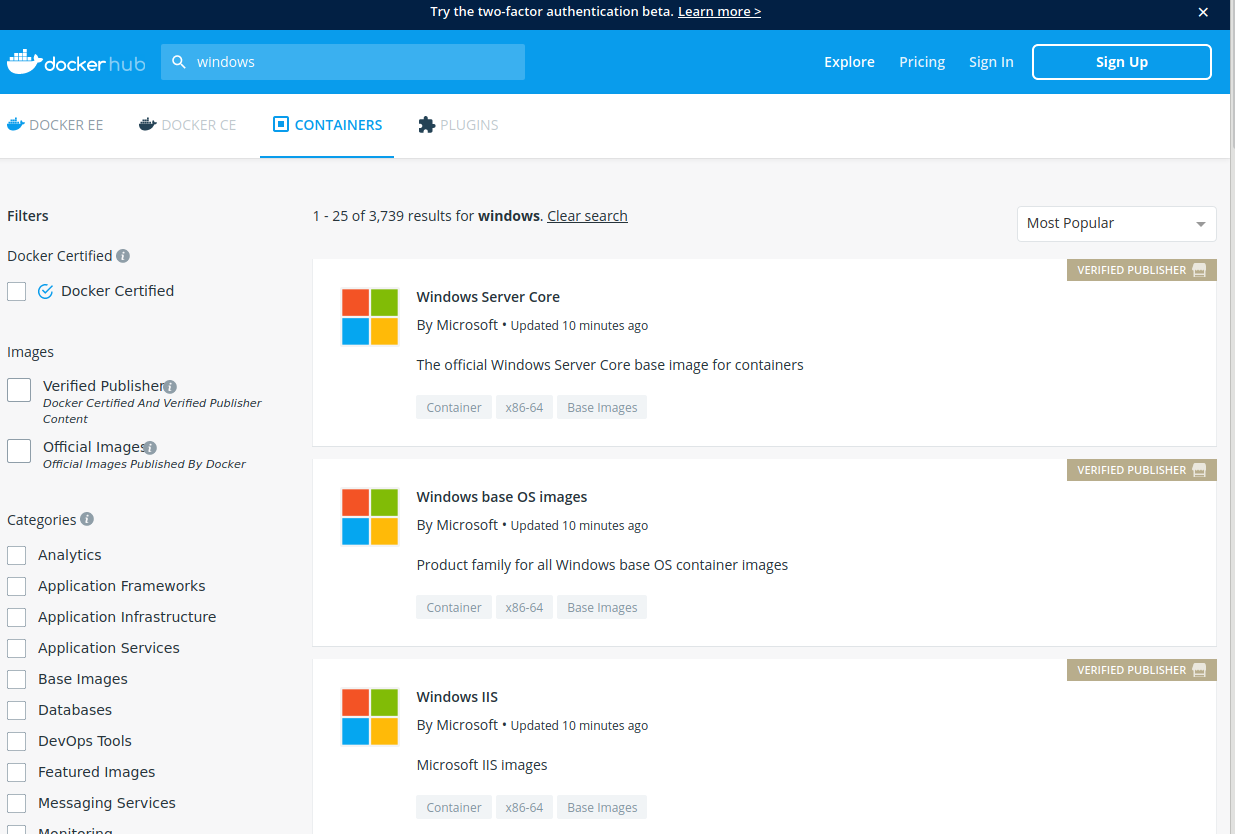1235x834 pixels.
Task: Click Base Images tag on Windows IIS
Action: pos(602,808)
